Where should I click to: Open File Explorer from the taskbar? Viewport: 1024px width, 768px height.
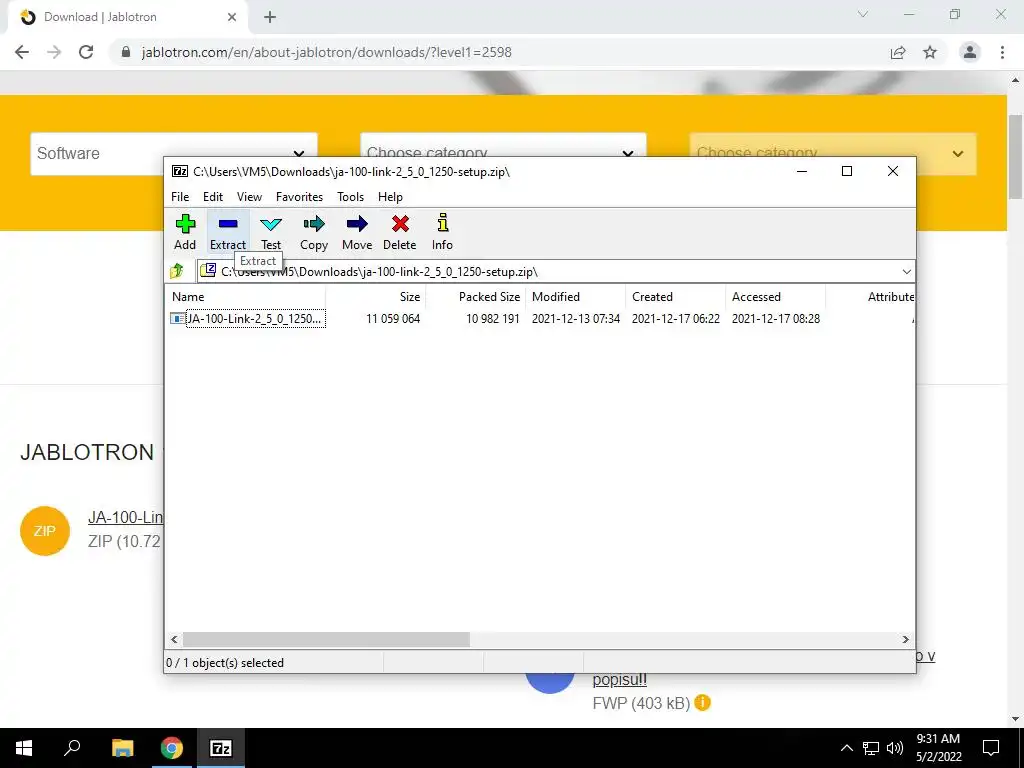pyautogui.click(x=122, y=748)
